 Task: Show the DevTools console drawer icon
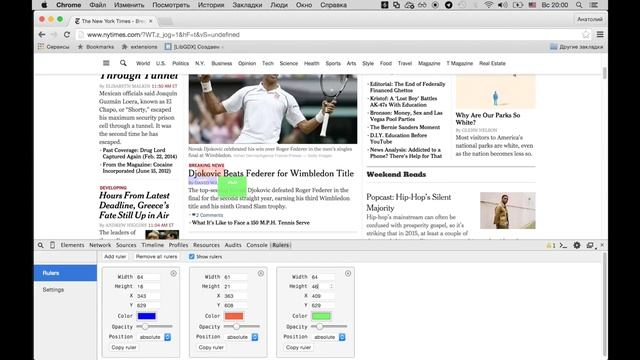(563, 245)
